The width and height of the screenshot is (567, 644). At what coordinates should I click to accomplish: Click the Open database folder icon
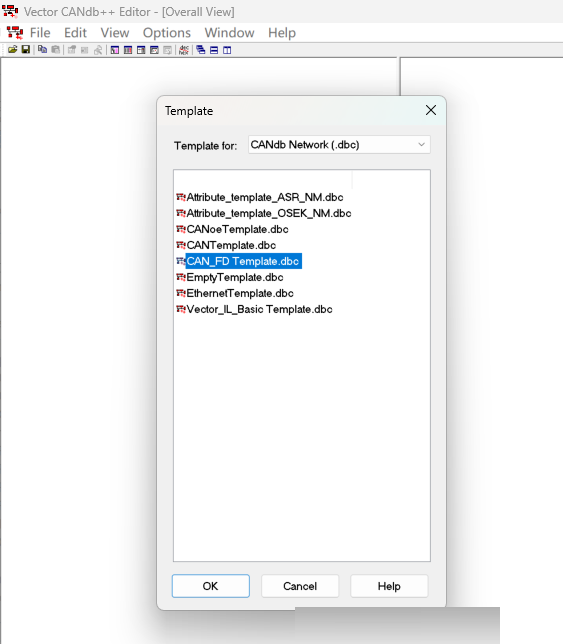point(13,50)
